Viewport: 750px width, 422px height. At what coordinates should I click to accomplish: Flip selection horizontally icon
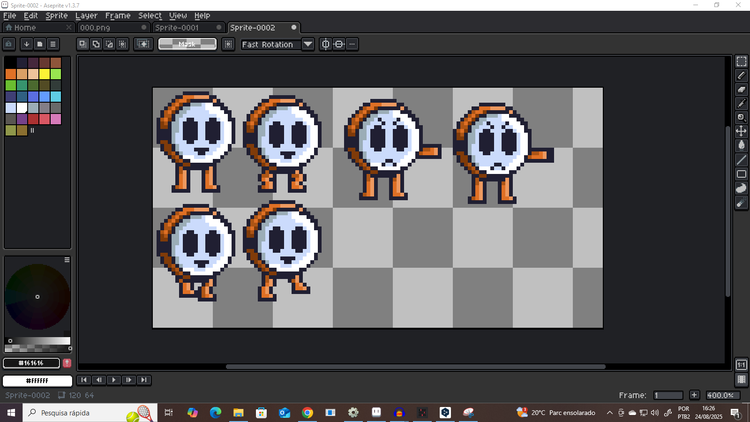(326, 44)
